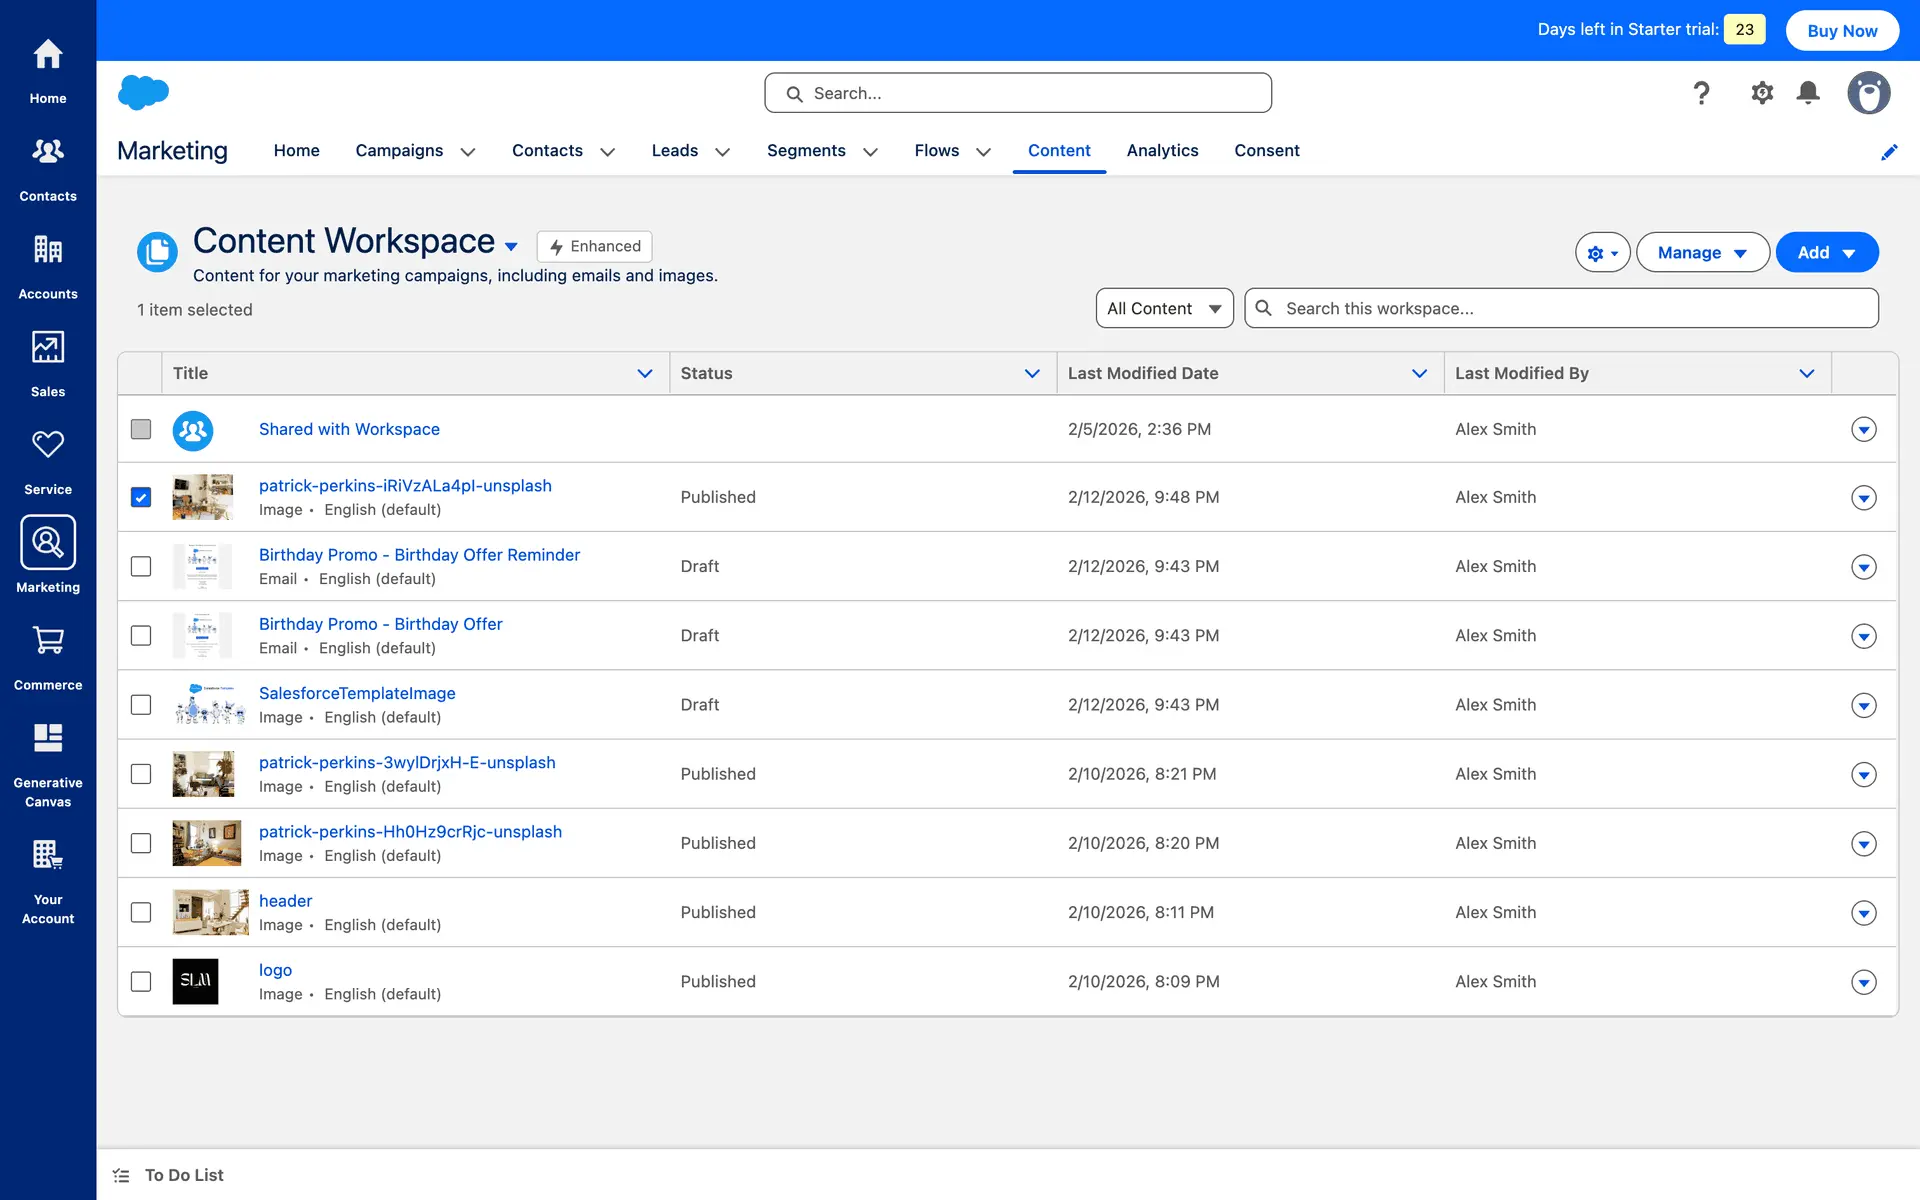Click the help question mark icon
The width and height of the screenshot is (1920, 1200).
tap(1701, 93)
